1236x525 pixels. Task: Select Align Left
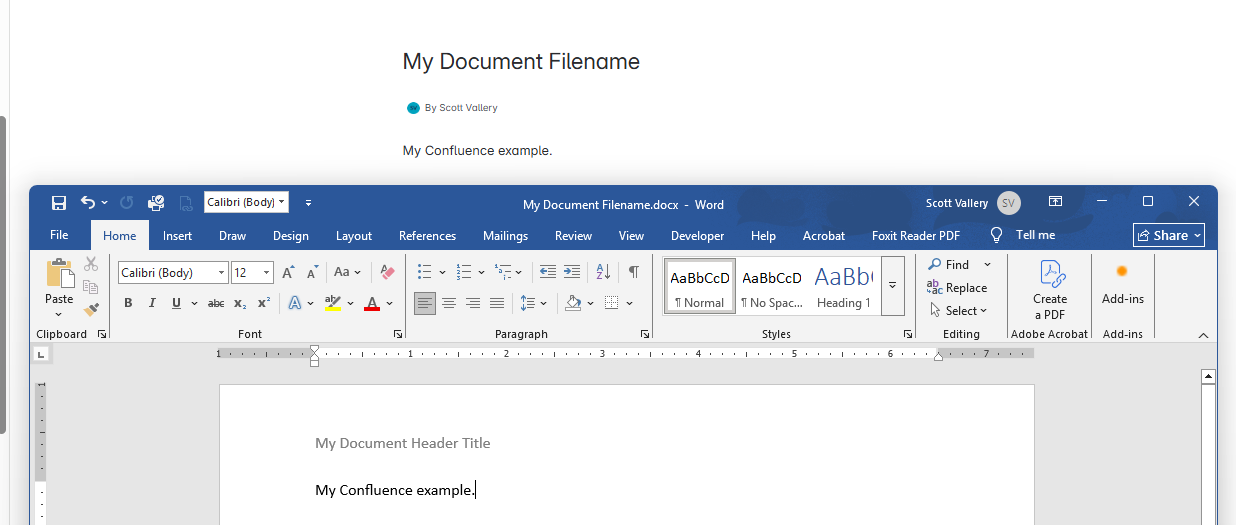point(425,303)
